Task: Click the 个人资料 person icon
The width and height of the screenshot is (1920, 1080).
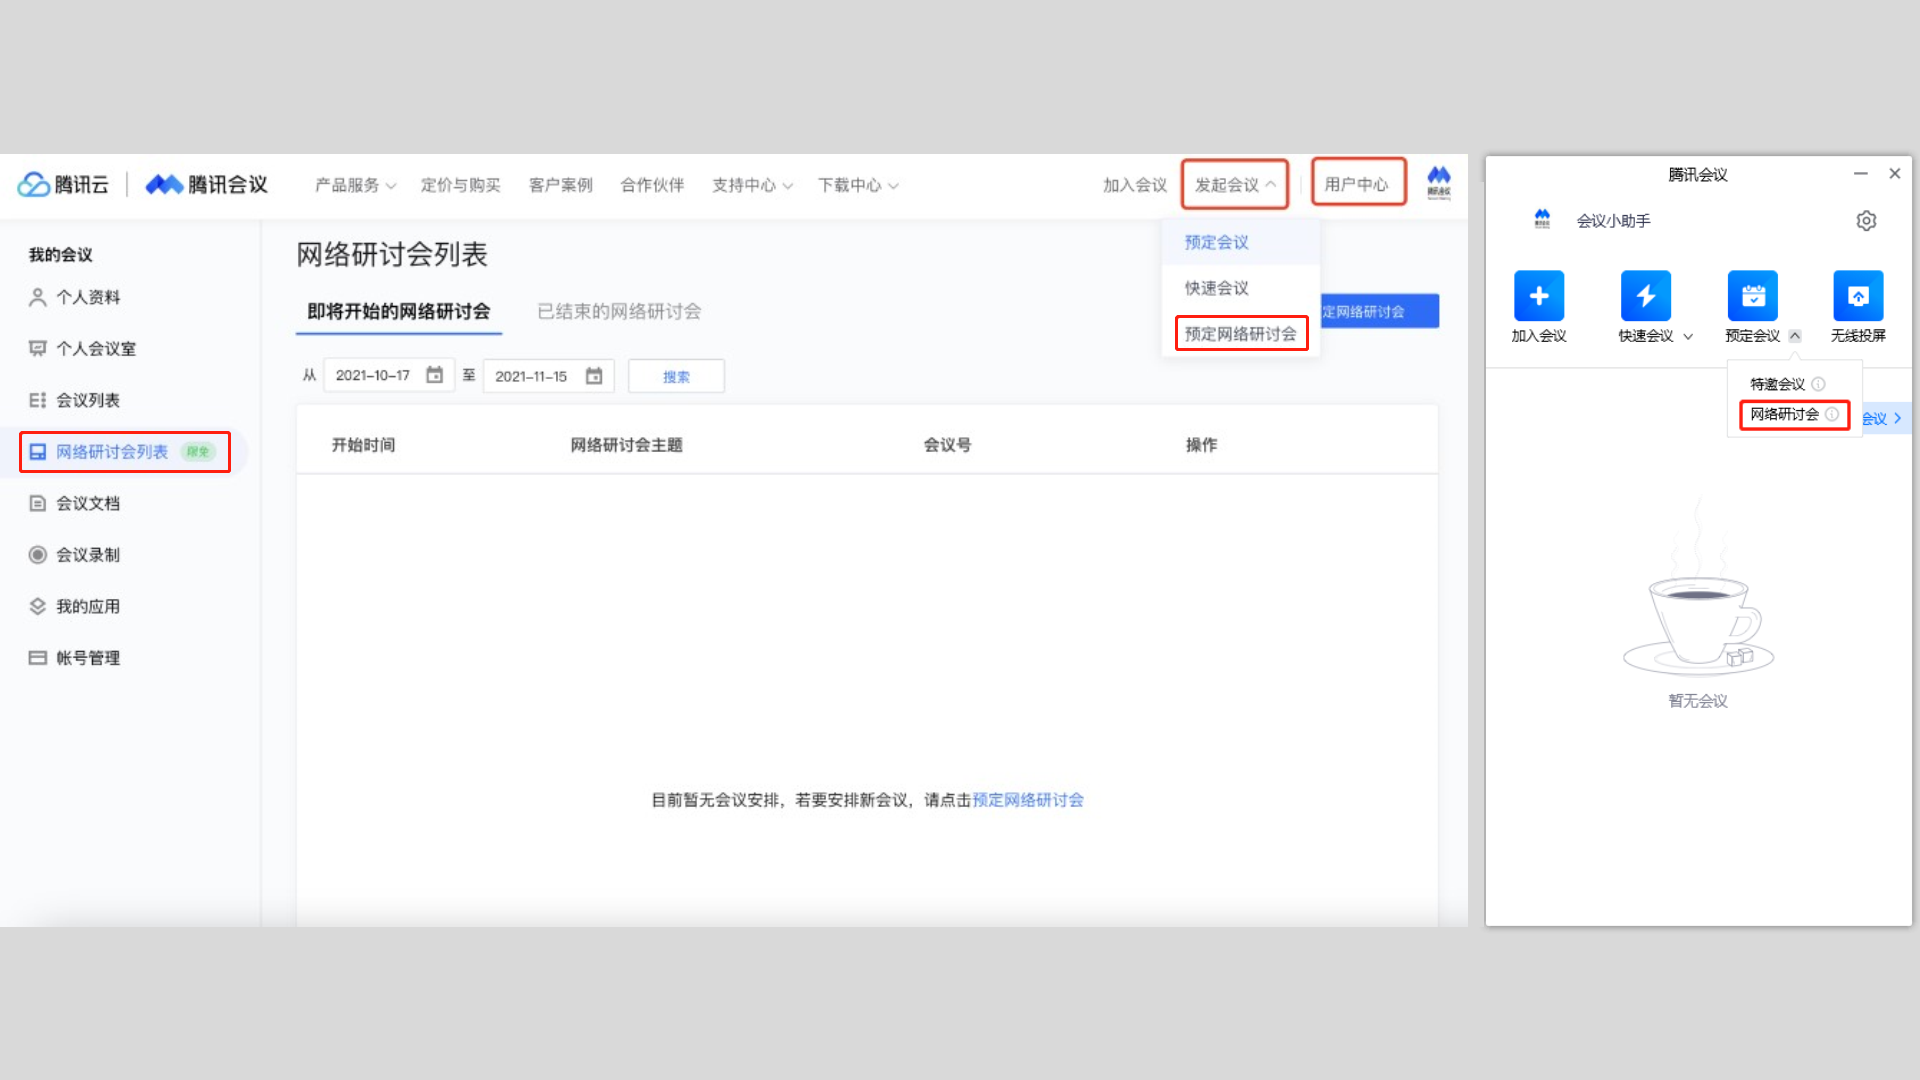Action: point(38,297)
